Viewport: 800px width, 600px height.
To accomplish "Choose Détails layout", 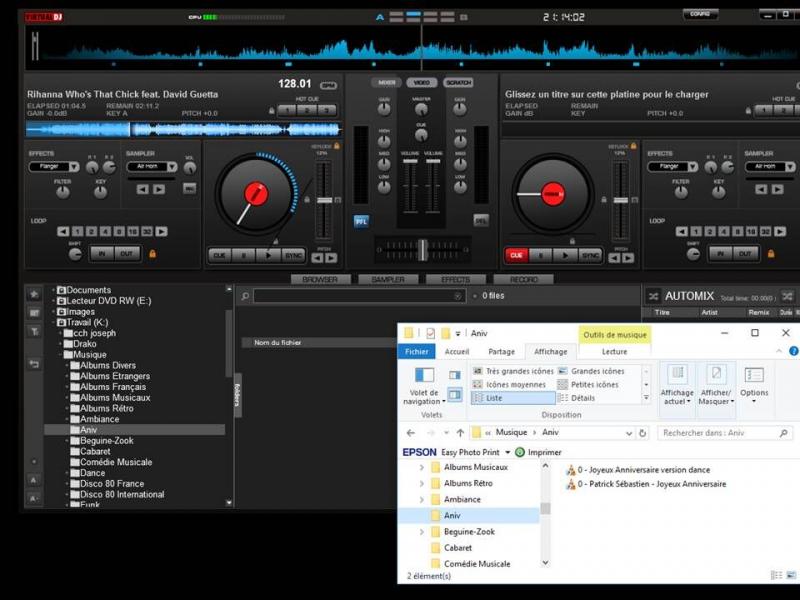I will tap(577, 398).
